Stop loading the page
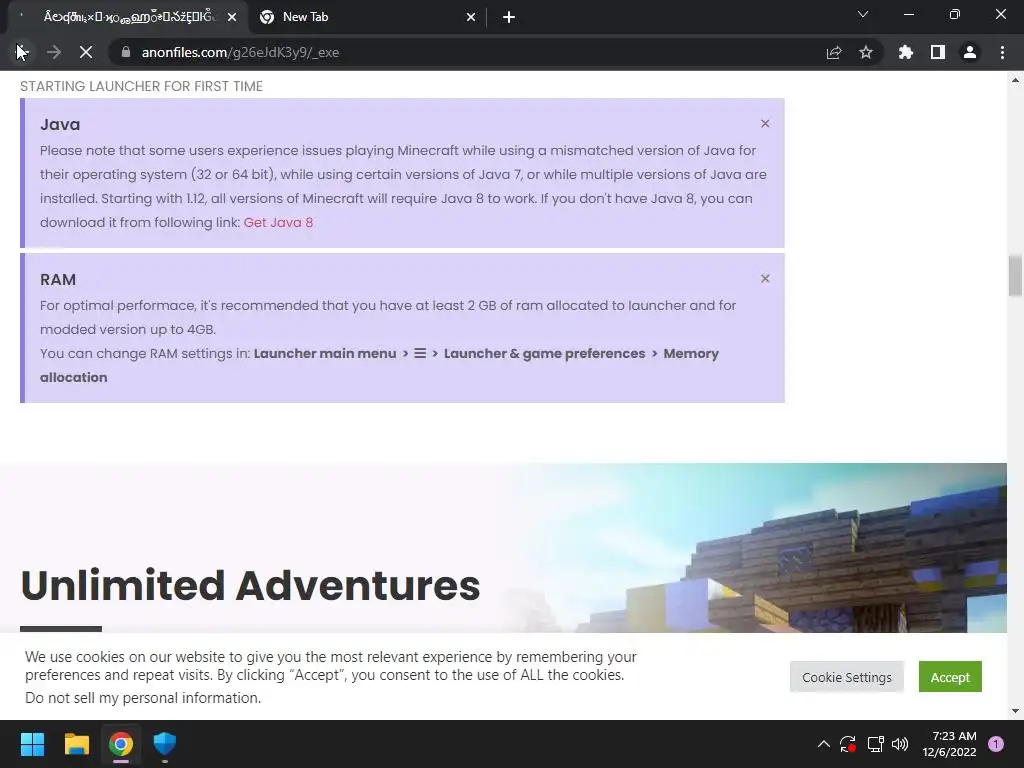 pos(86,52)
